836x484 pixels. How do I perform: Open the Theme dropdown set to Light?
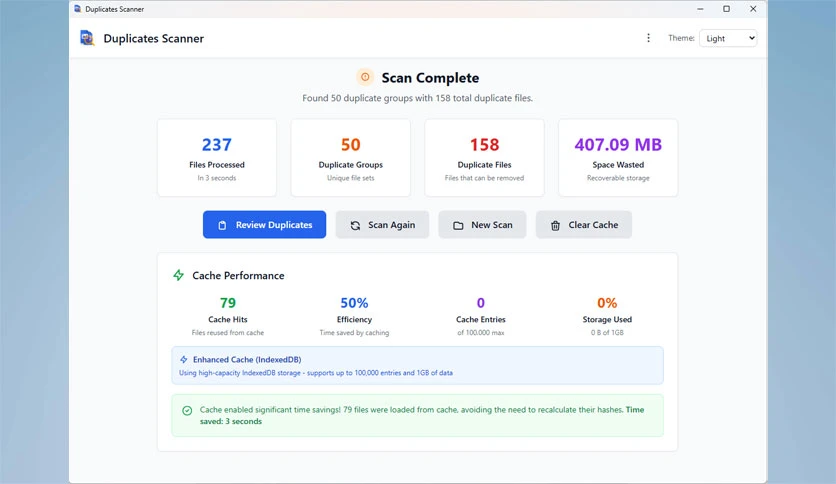pos(728,38)
